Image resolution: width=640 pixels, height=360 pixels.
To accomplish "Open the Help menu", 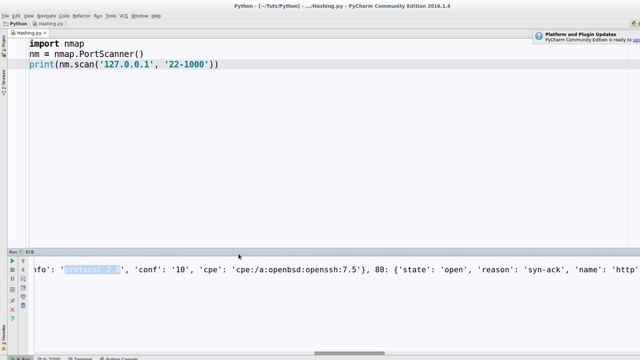I will [156, 16].
